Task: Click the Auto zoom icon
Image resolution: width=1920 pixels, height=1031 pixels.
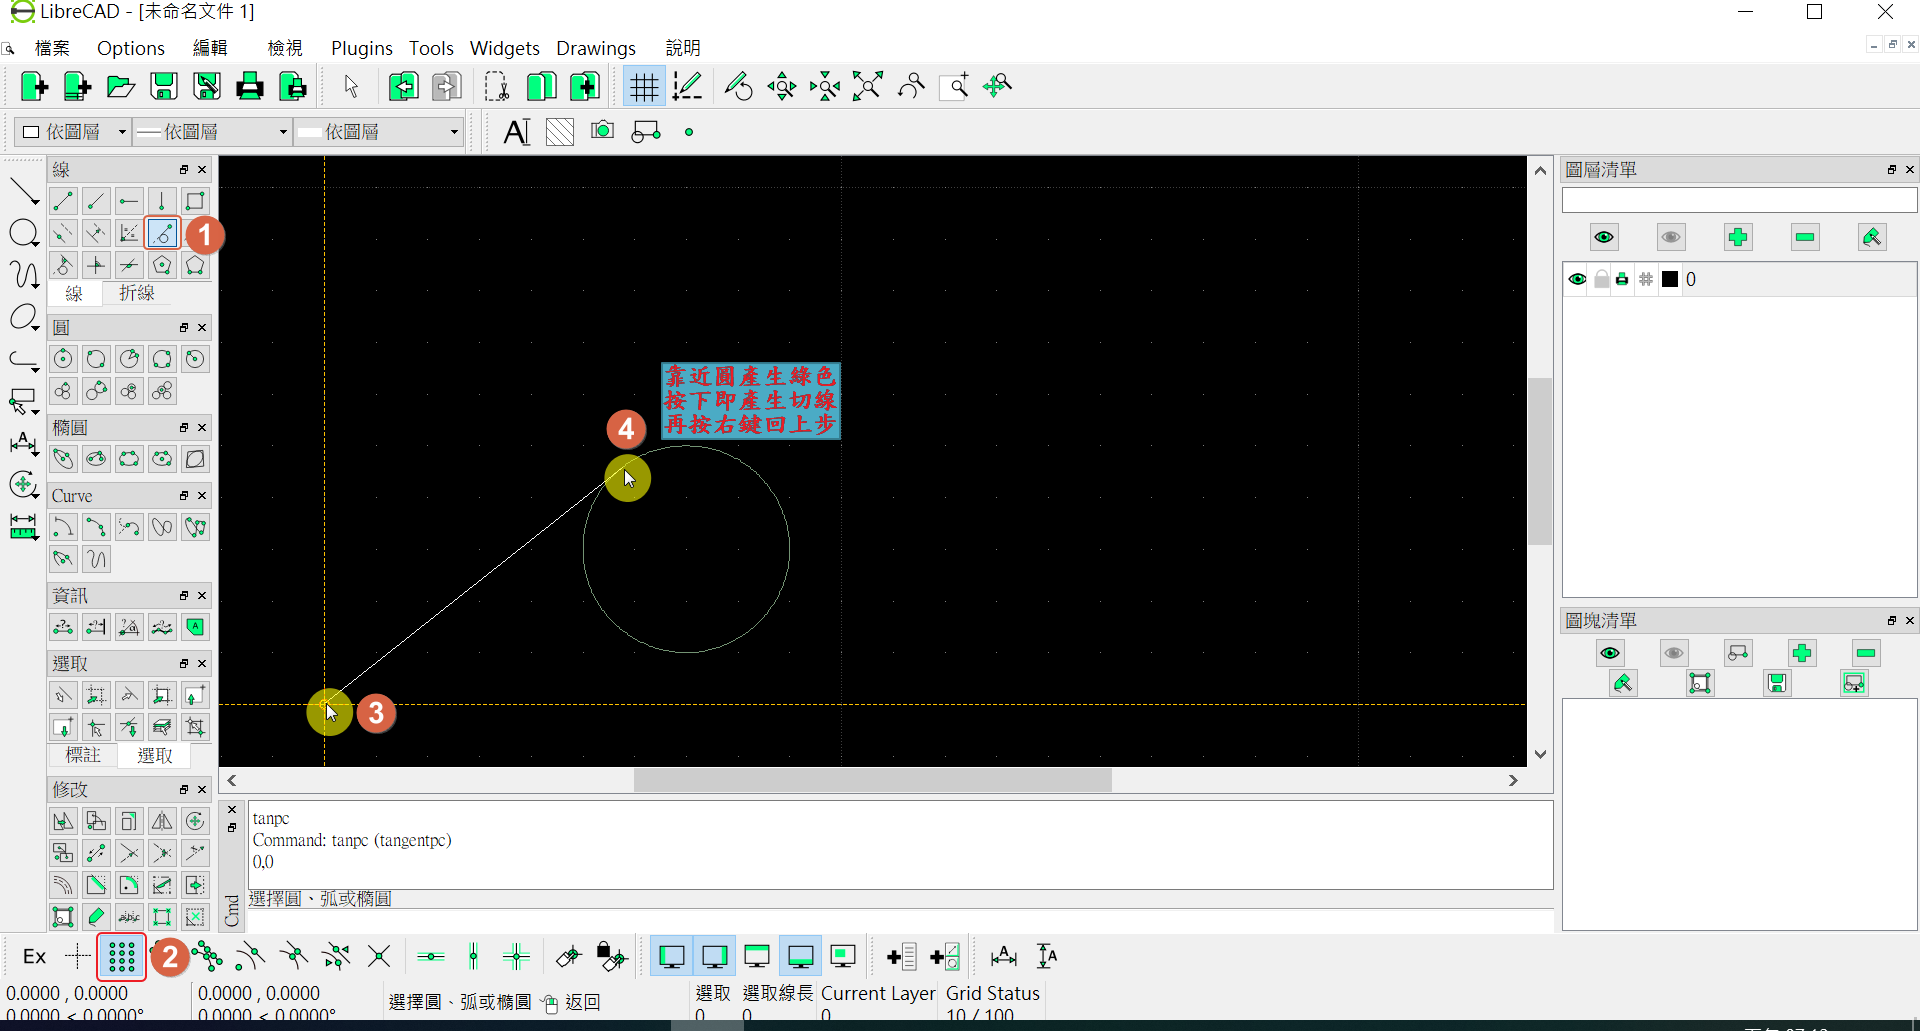Action: [868, 87]
